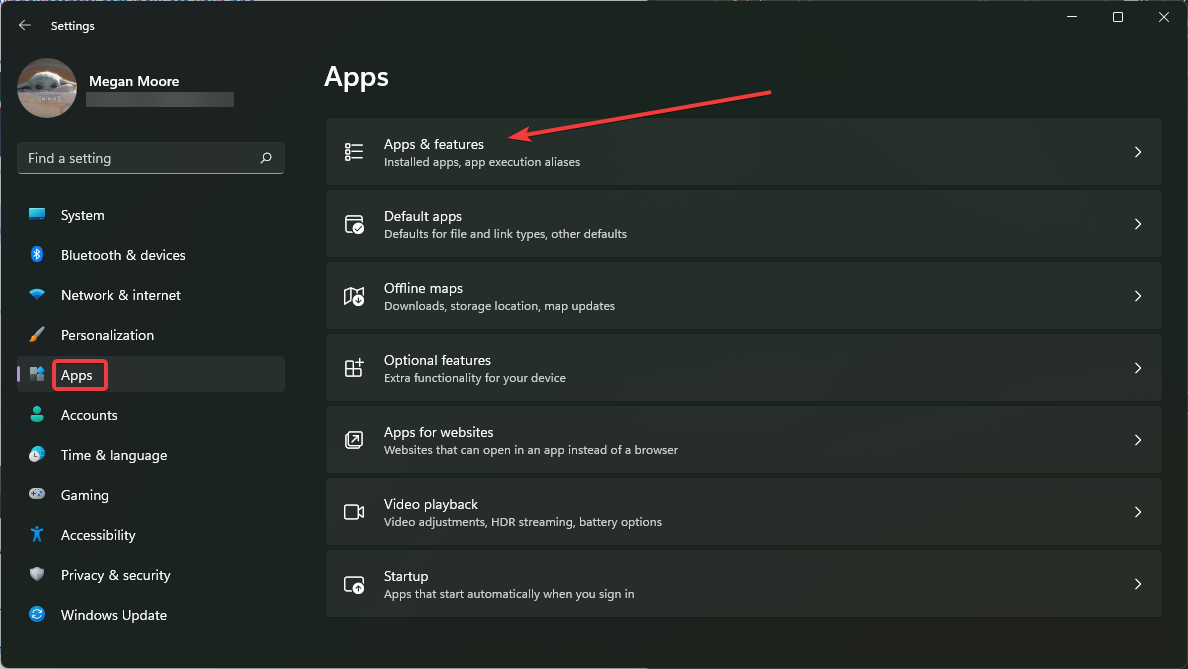The image size is (1188, 669).
Task: Click the Apps page heading
Action: click(356, 77)
